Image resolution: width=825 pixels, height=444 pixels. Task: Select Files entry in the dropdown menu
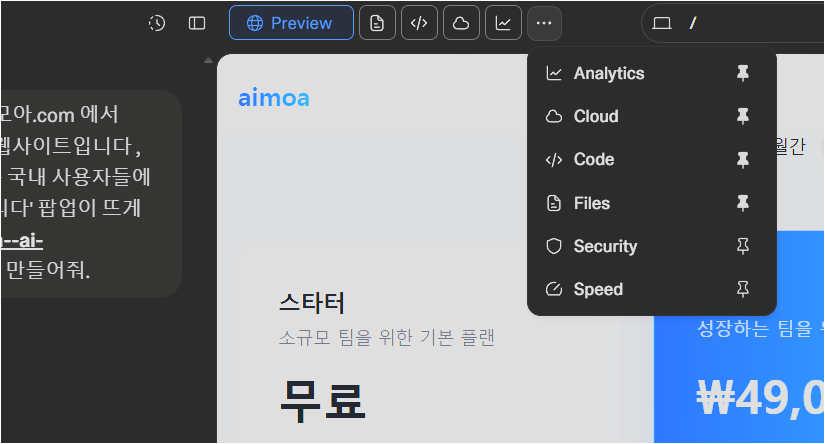coord(591,203)
